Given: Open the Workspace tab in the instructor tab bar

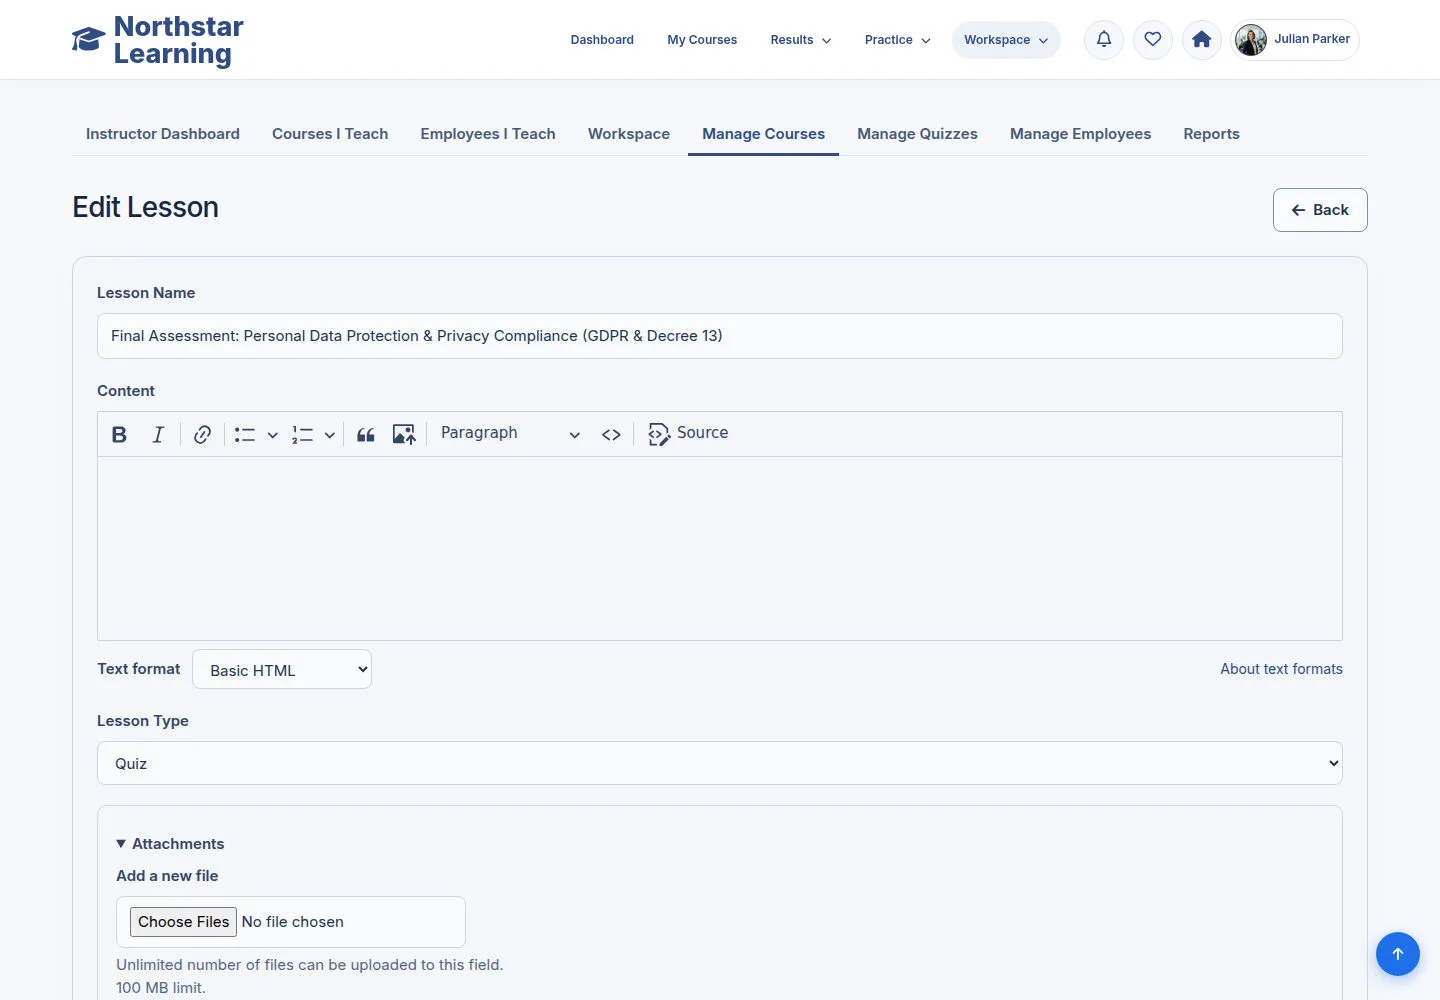Looking at the screenshot, I should click(x=629, y=134).
